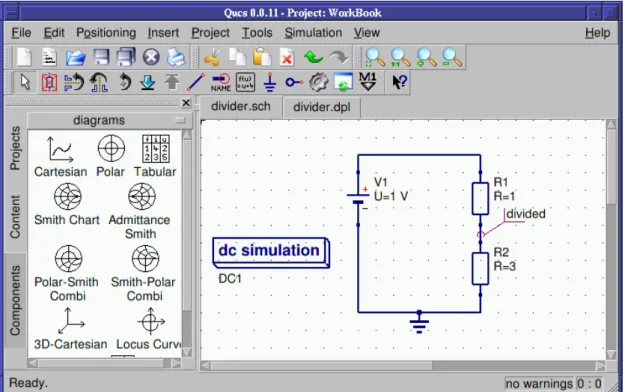Rotate selected component tool
This screenshot has width=625, height=392.
click(x=124, y=82)
